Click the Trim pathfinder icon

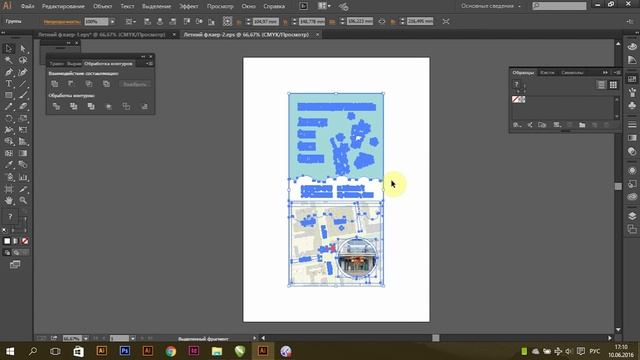click(x=73, y=106)
